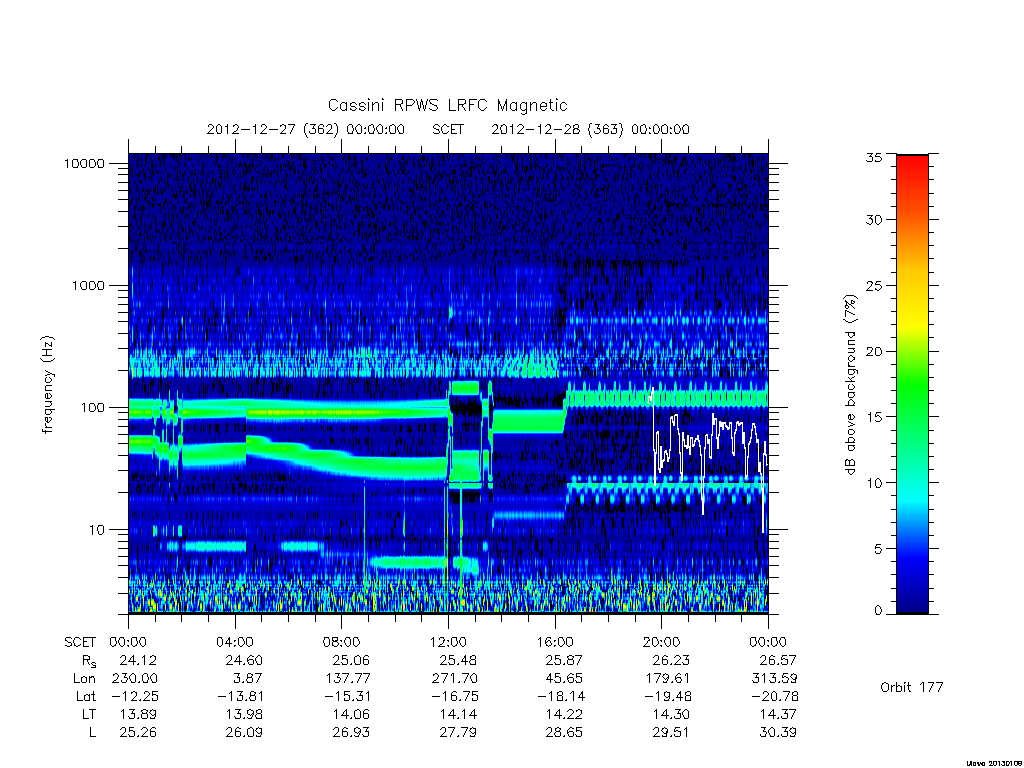Click color bar tick label '25'
1024x768 pixels.
[873, 285]
